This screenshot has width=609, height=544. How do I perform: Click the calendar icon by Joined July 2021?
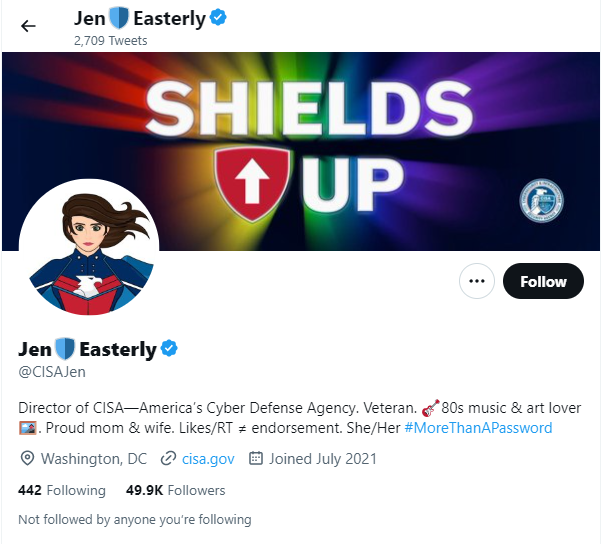(x=256, y=458)
